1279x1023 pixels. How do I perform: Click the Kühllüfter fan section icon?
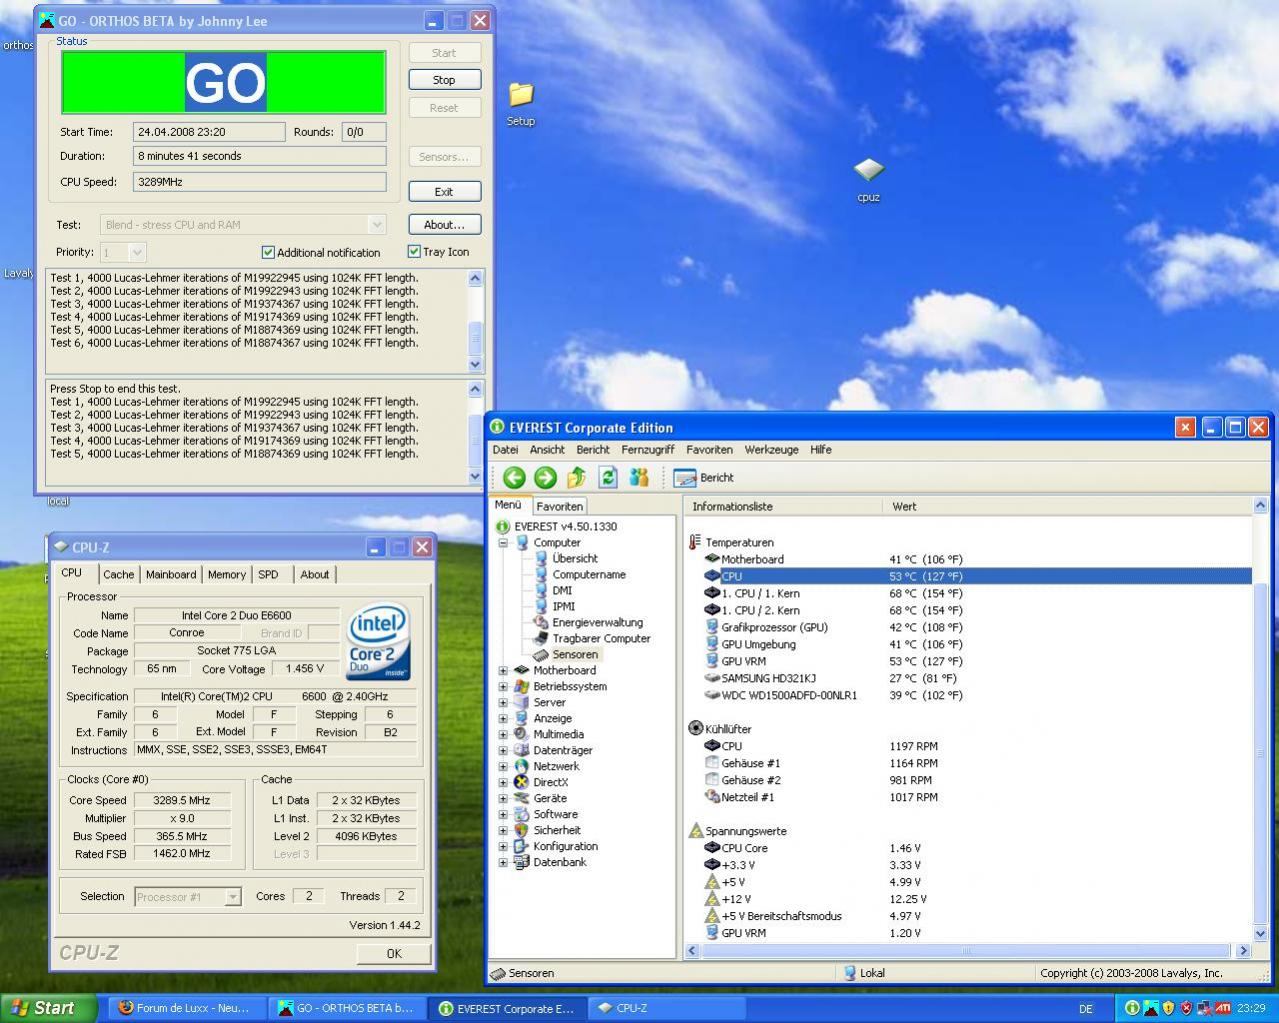[696, 728]
